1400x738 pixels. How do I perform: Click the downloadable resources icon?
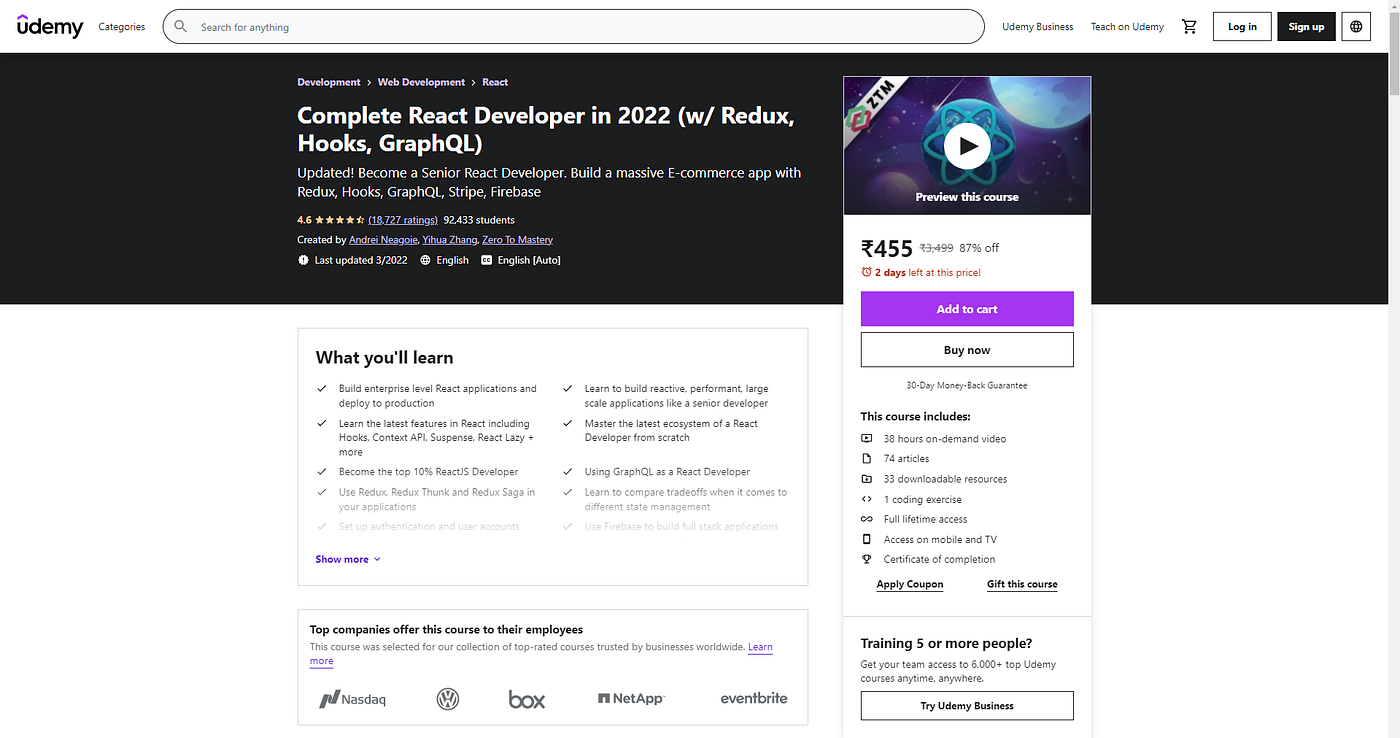coord(867,479)
